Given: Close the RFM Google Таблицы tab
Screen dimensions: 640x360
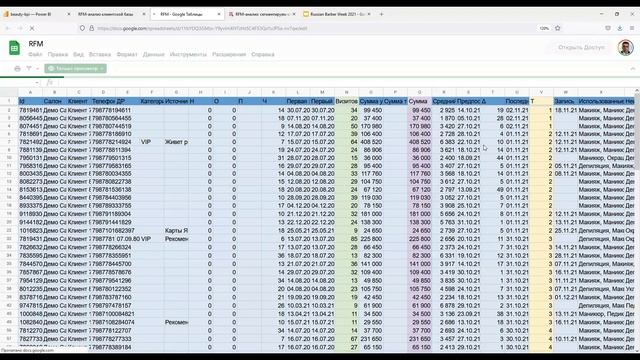Looking at the screenshot, I should pos(219,14).
